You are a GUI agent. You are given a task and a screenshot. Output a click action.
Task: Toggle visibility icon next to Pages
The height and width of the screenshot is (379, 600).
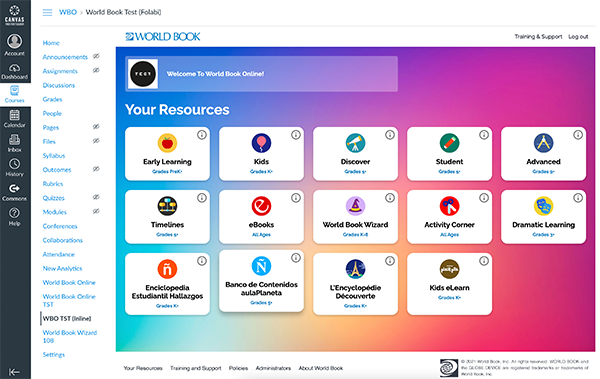pyautogui.click(x=96, y=127)
